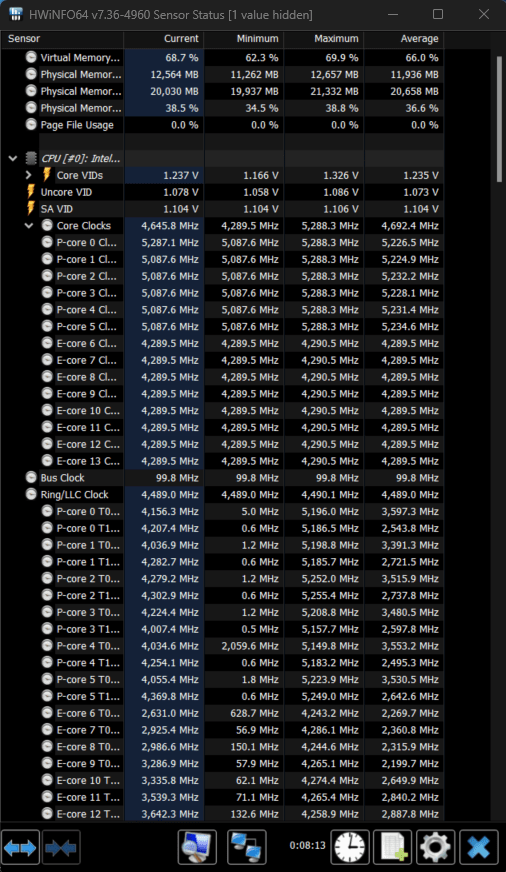Click the Bus Clock row icon
Screen dimensions: 506x872
pos(31,478)
